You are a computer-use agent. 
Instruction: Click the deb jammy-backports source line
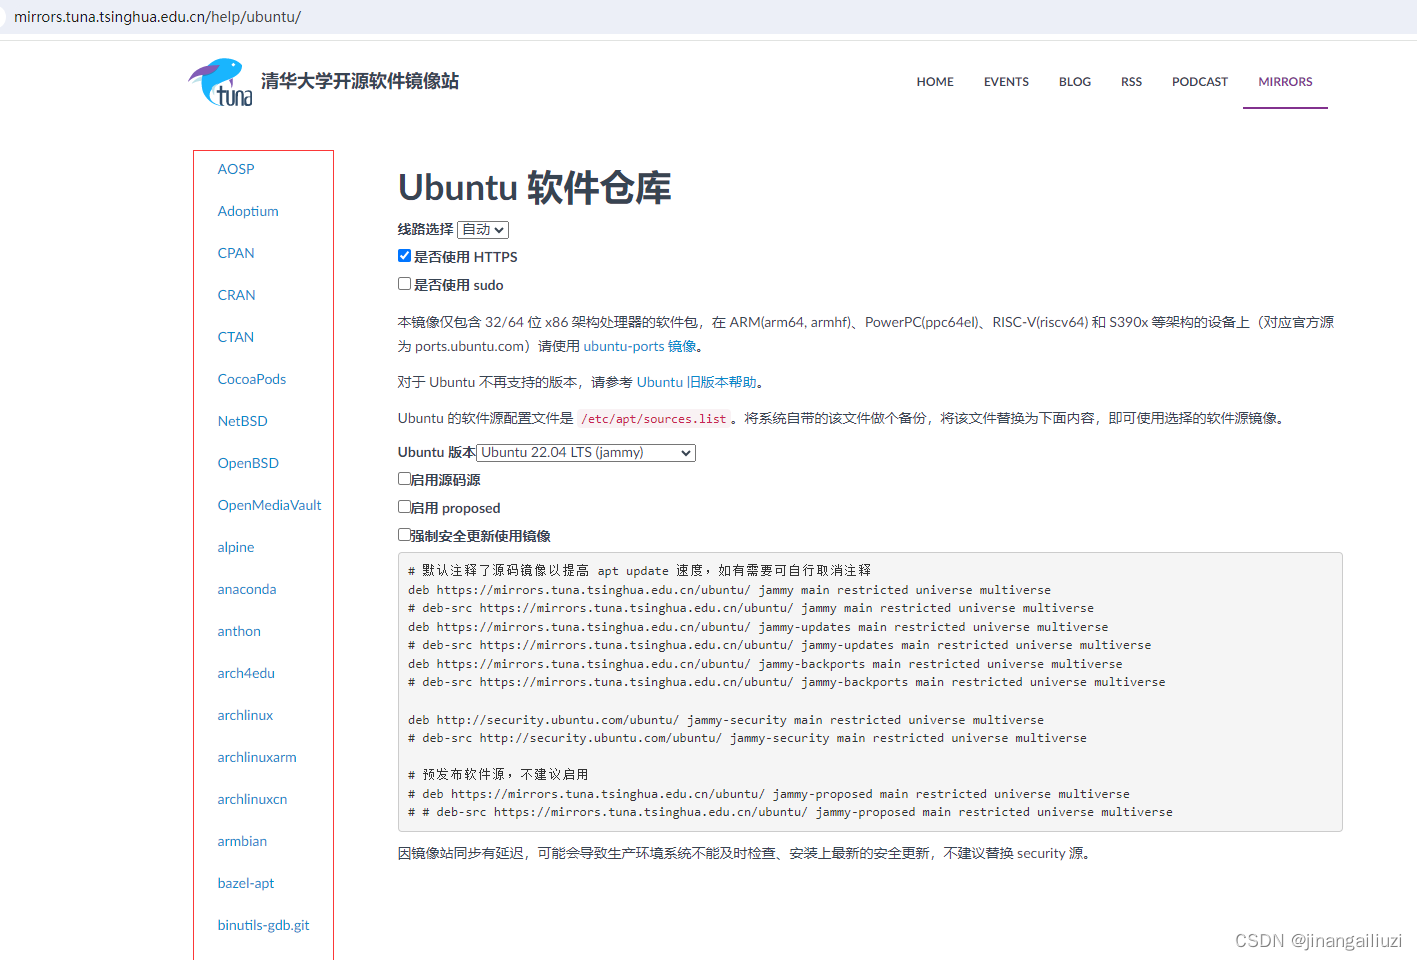[765, 664]
